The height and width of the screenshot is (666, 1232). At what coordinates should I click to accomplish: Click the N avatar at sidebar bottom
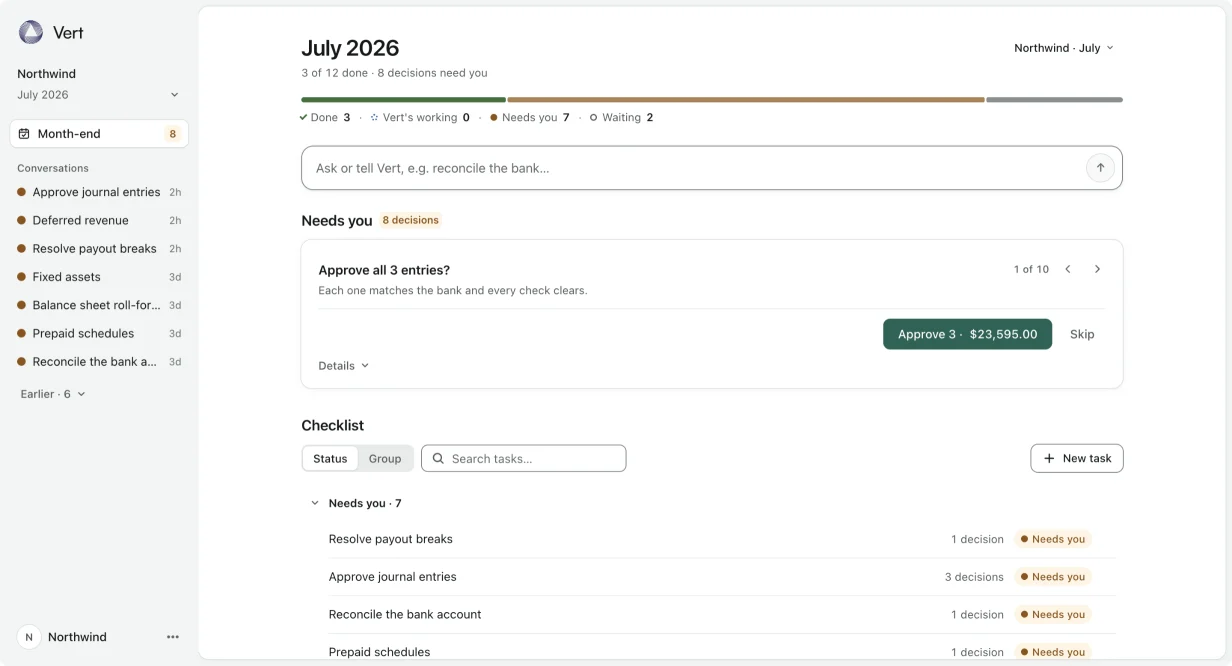click(x=29, y=637)
